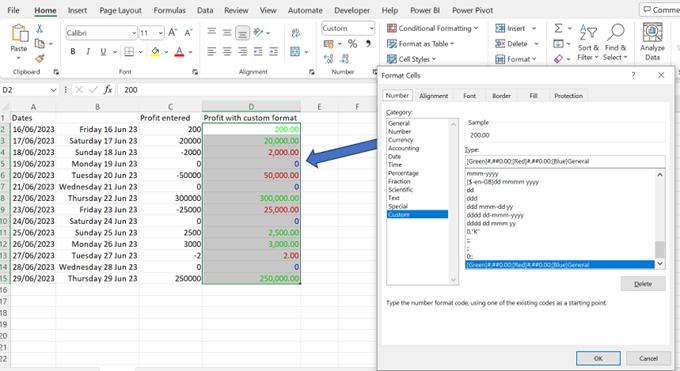Click the AutoSum sigma icon
The height and width of the screenshot is (371, 680).
(558, 29)
